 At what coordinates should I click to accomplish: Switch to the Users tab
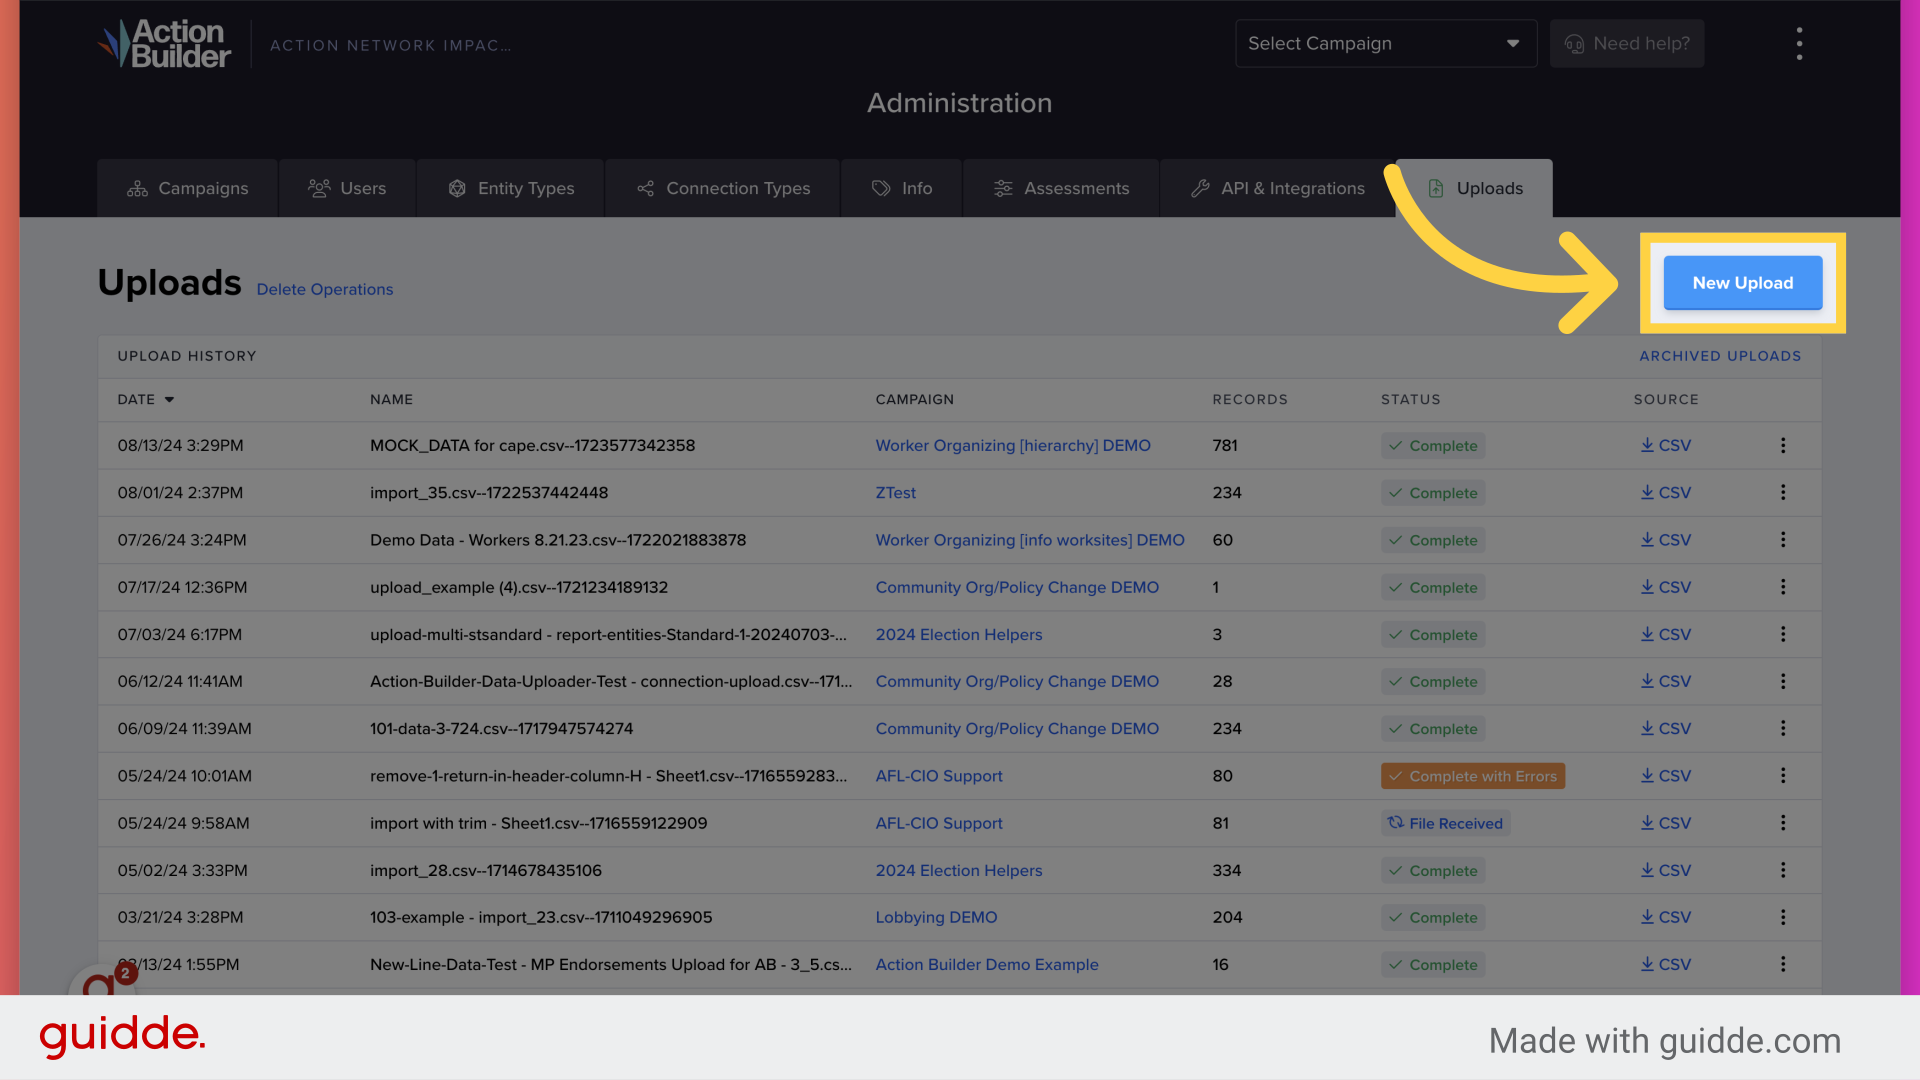pos(347,188)
